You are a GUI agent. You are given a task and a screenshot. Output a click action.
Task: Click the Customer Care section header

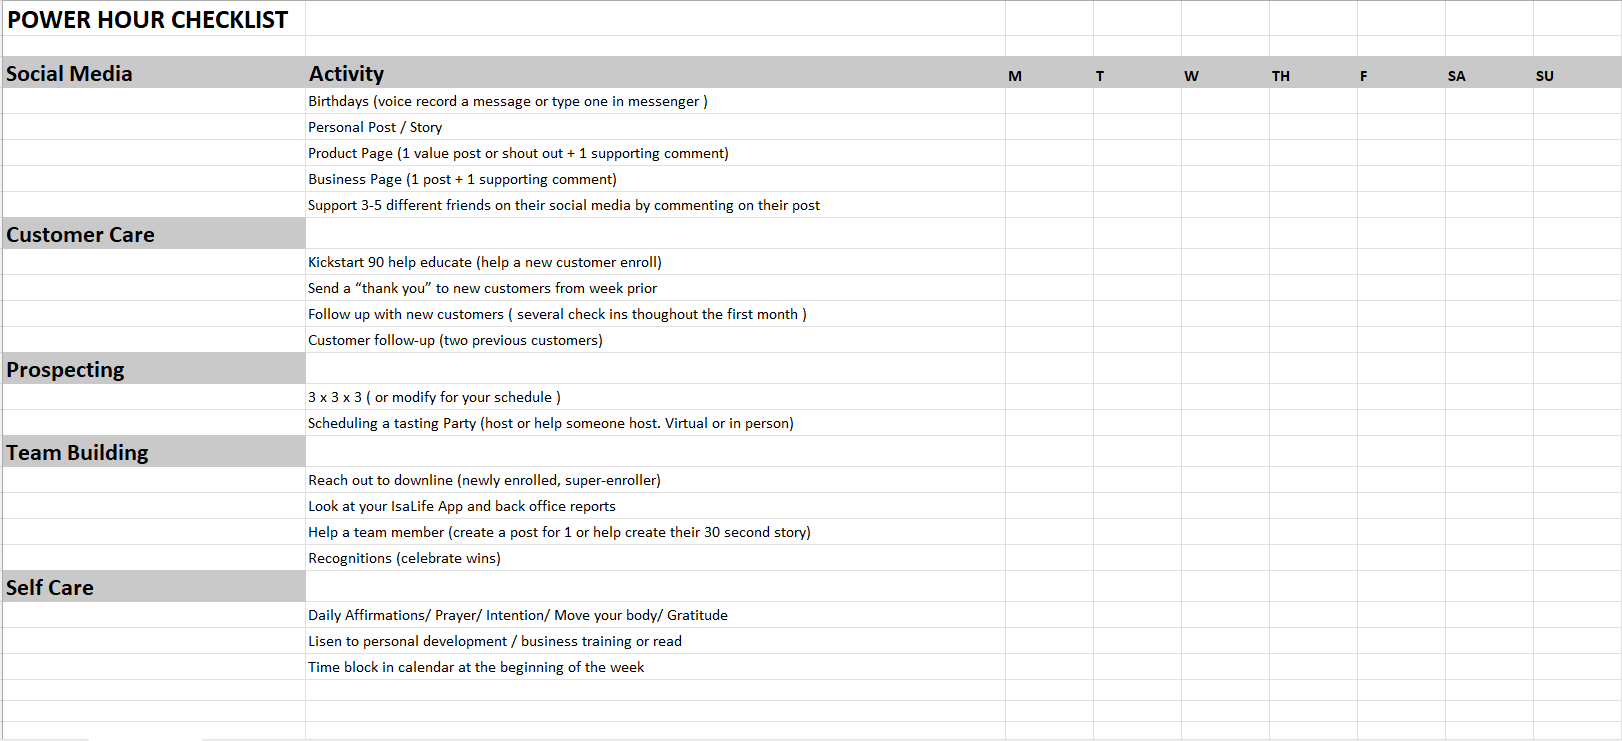(154, 234)
